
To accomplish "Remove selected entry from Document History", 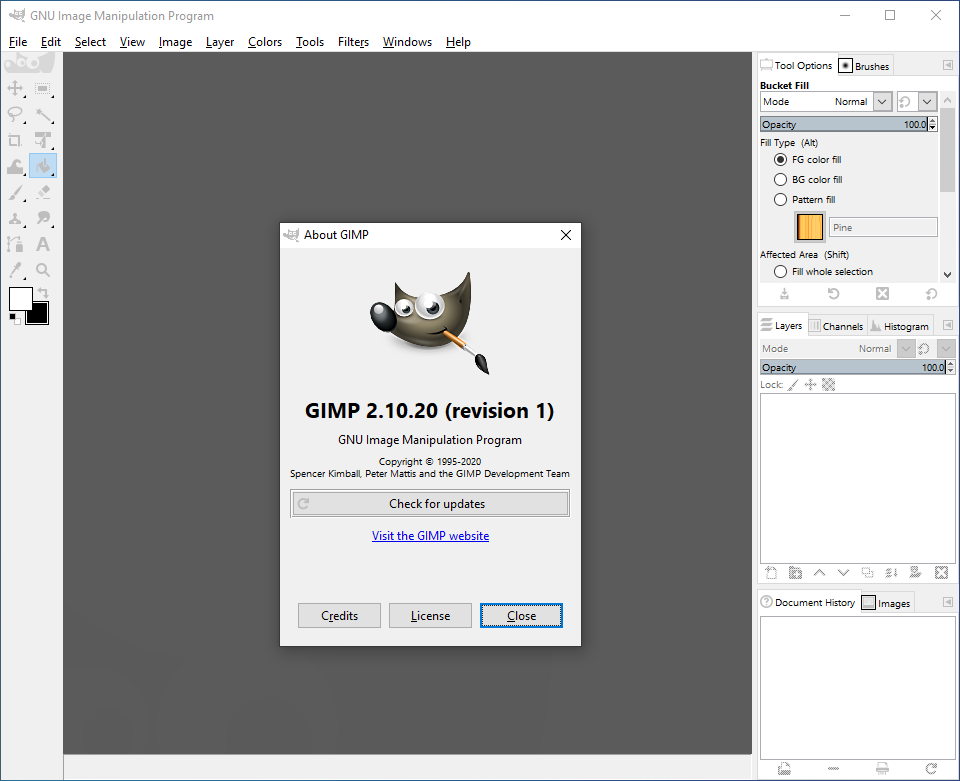I will 833,769.
